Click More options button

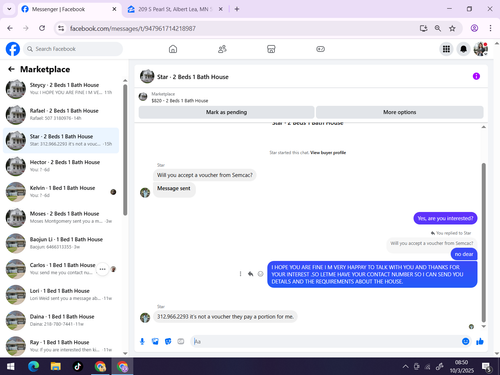pos(399,112)
